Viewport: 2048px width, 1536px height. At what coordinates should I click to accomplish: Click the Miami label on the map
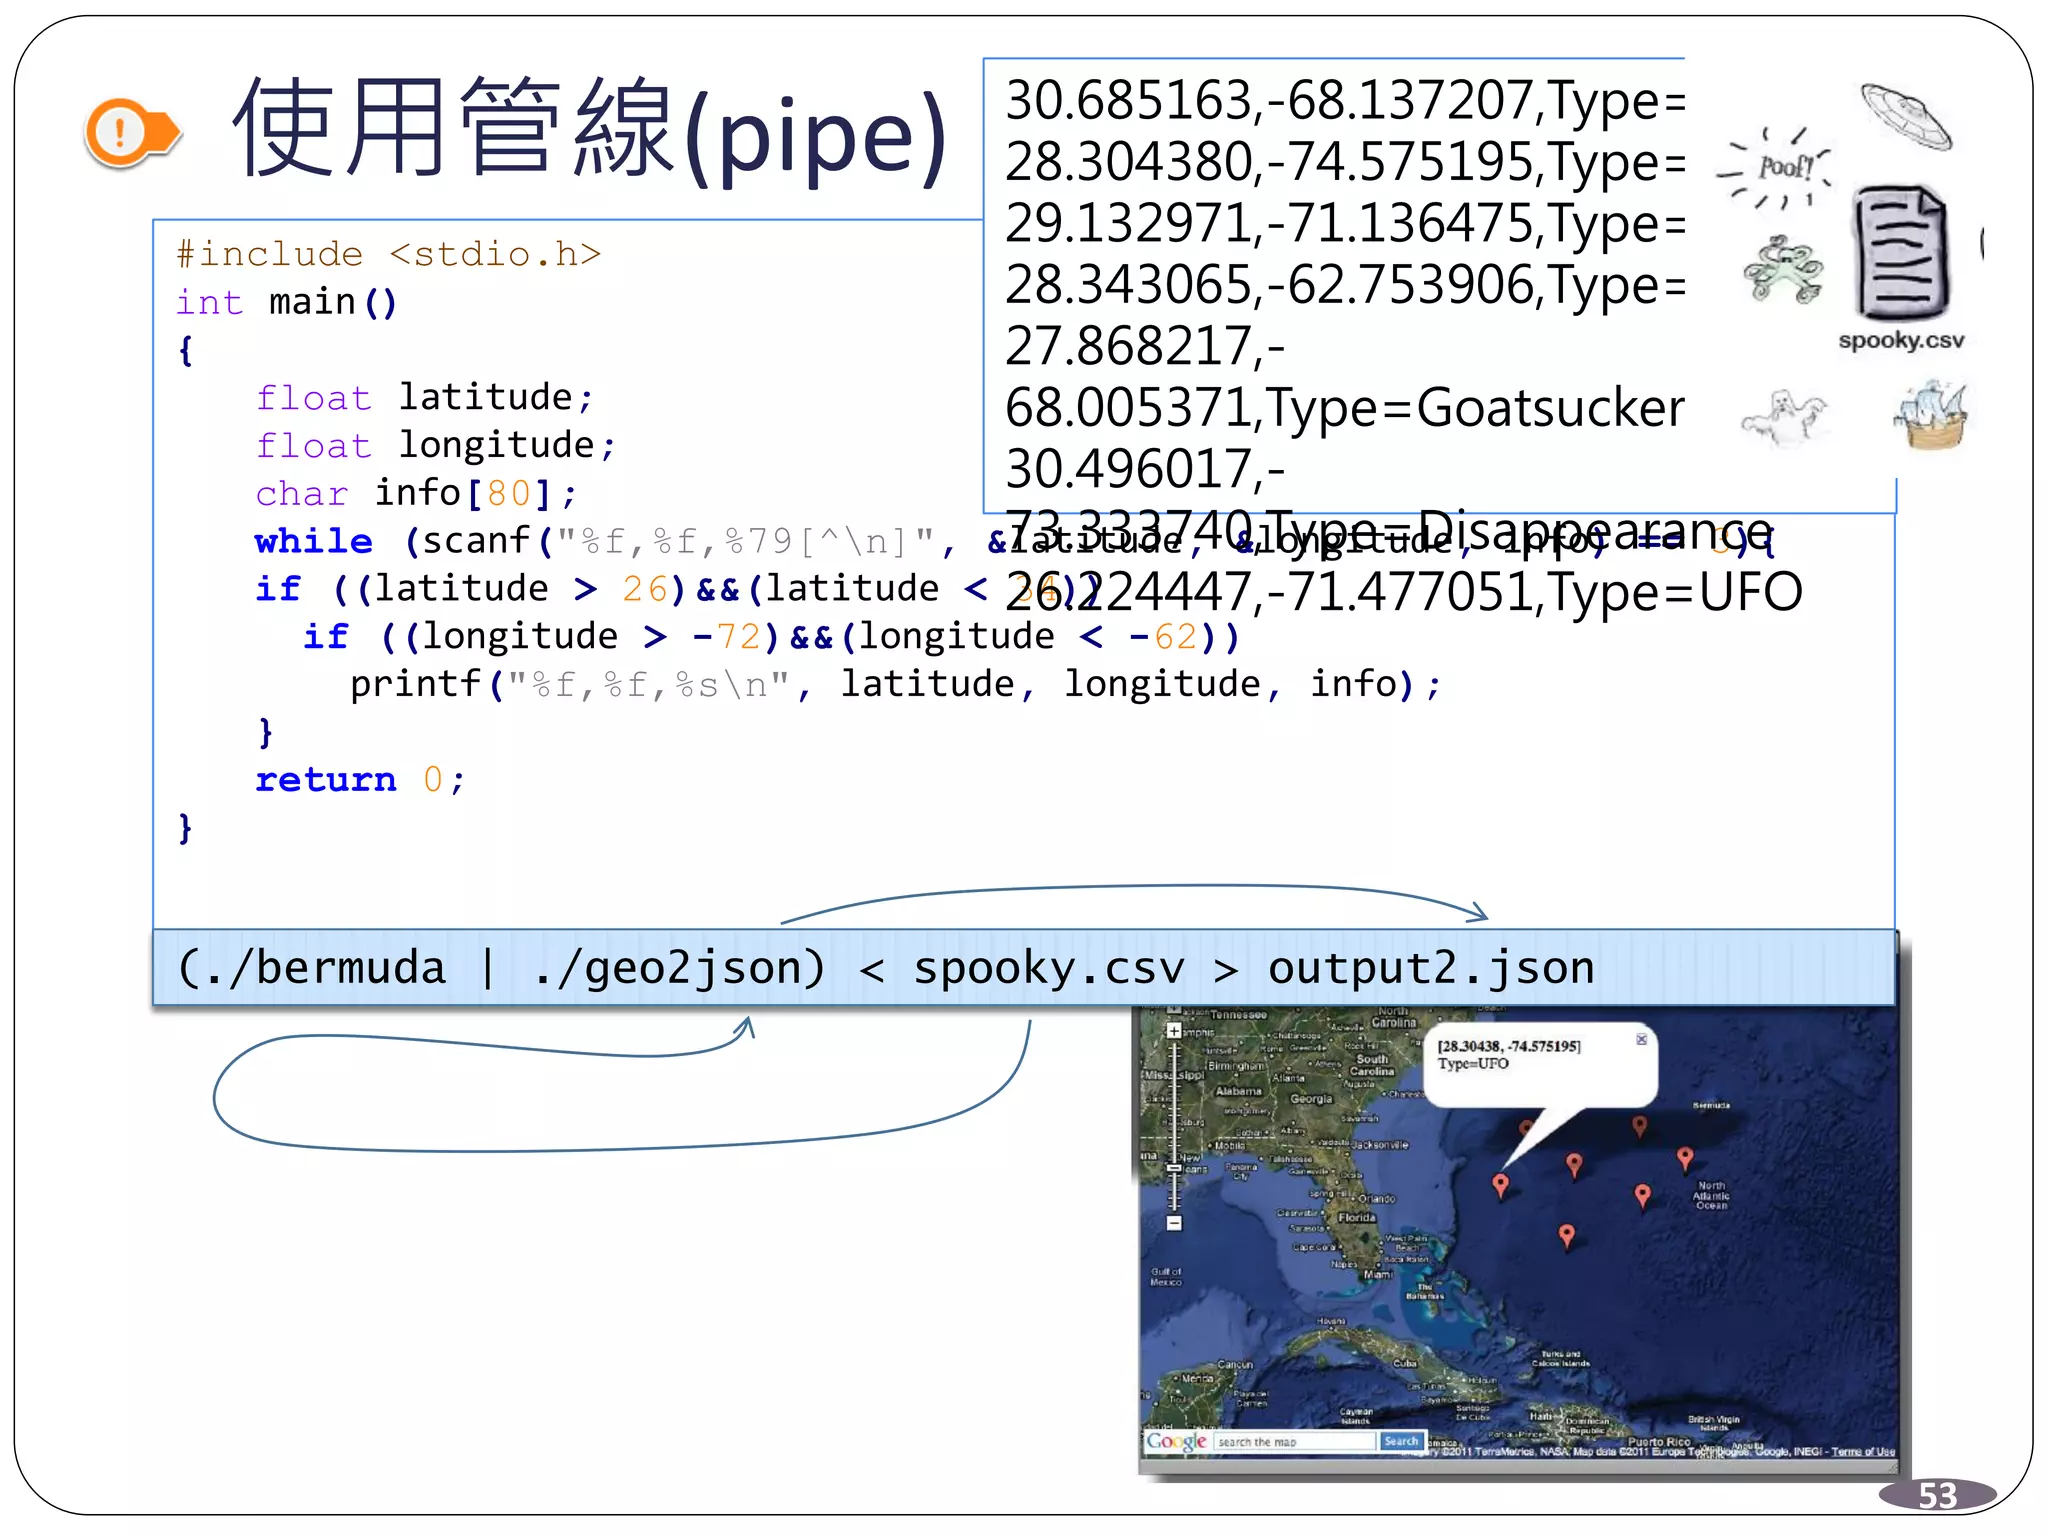1378,1274
